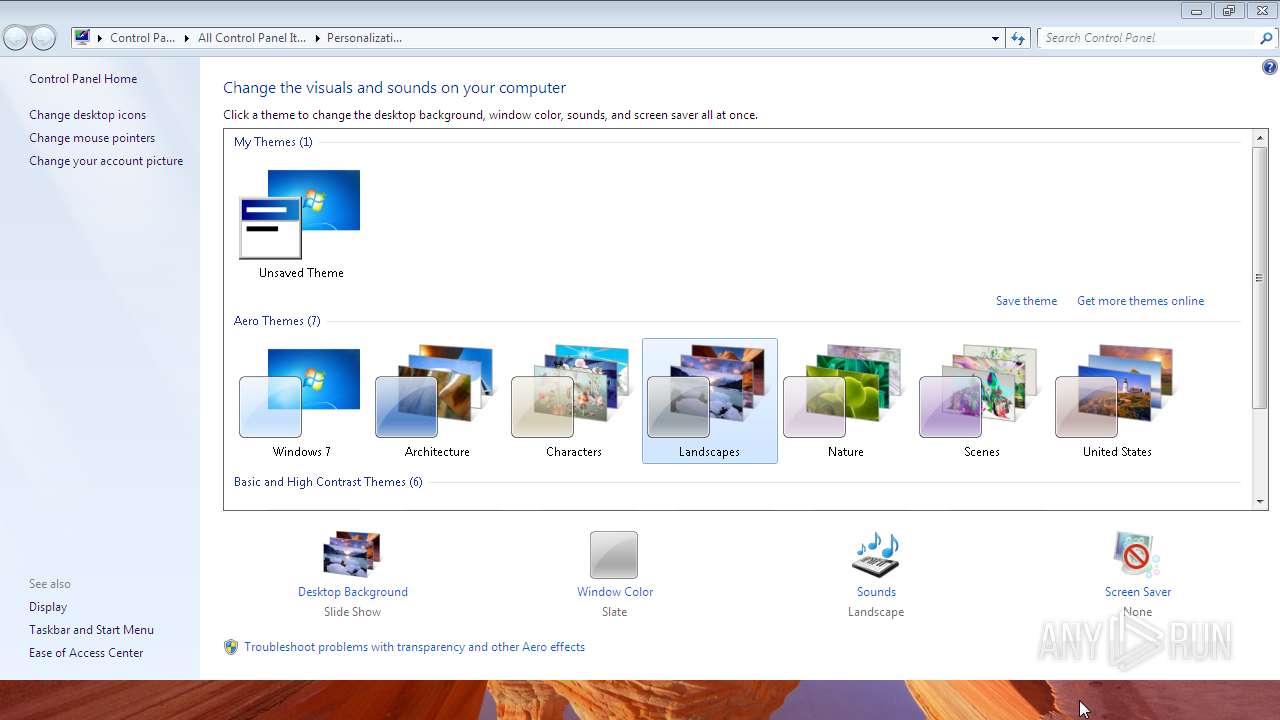Screen dimensions: 1280x720
Task: Switch to the Nature theme
Action: point(845,401)
